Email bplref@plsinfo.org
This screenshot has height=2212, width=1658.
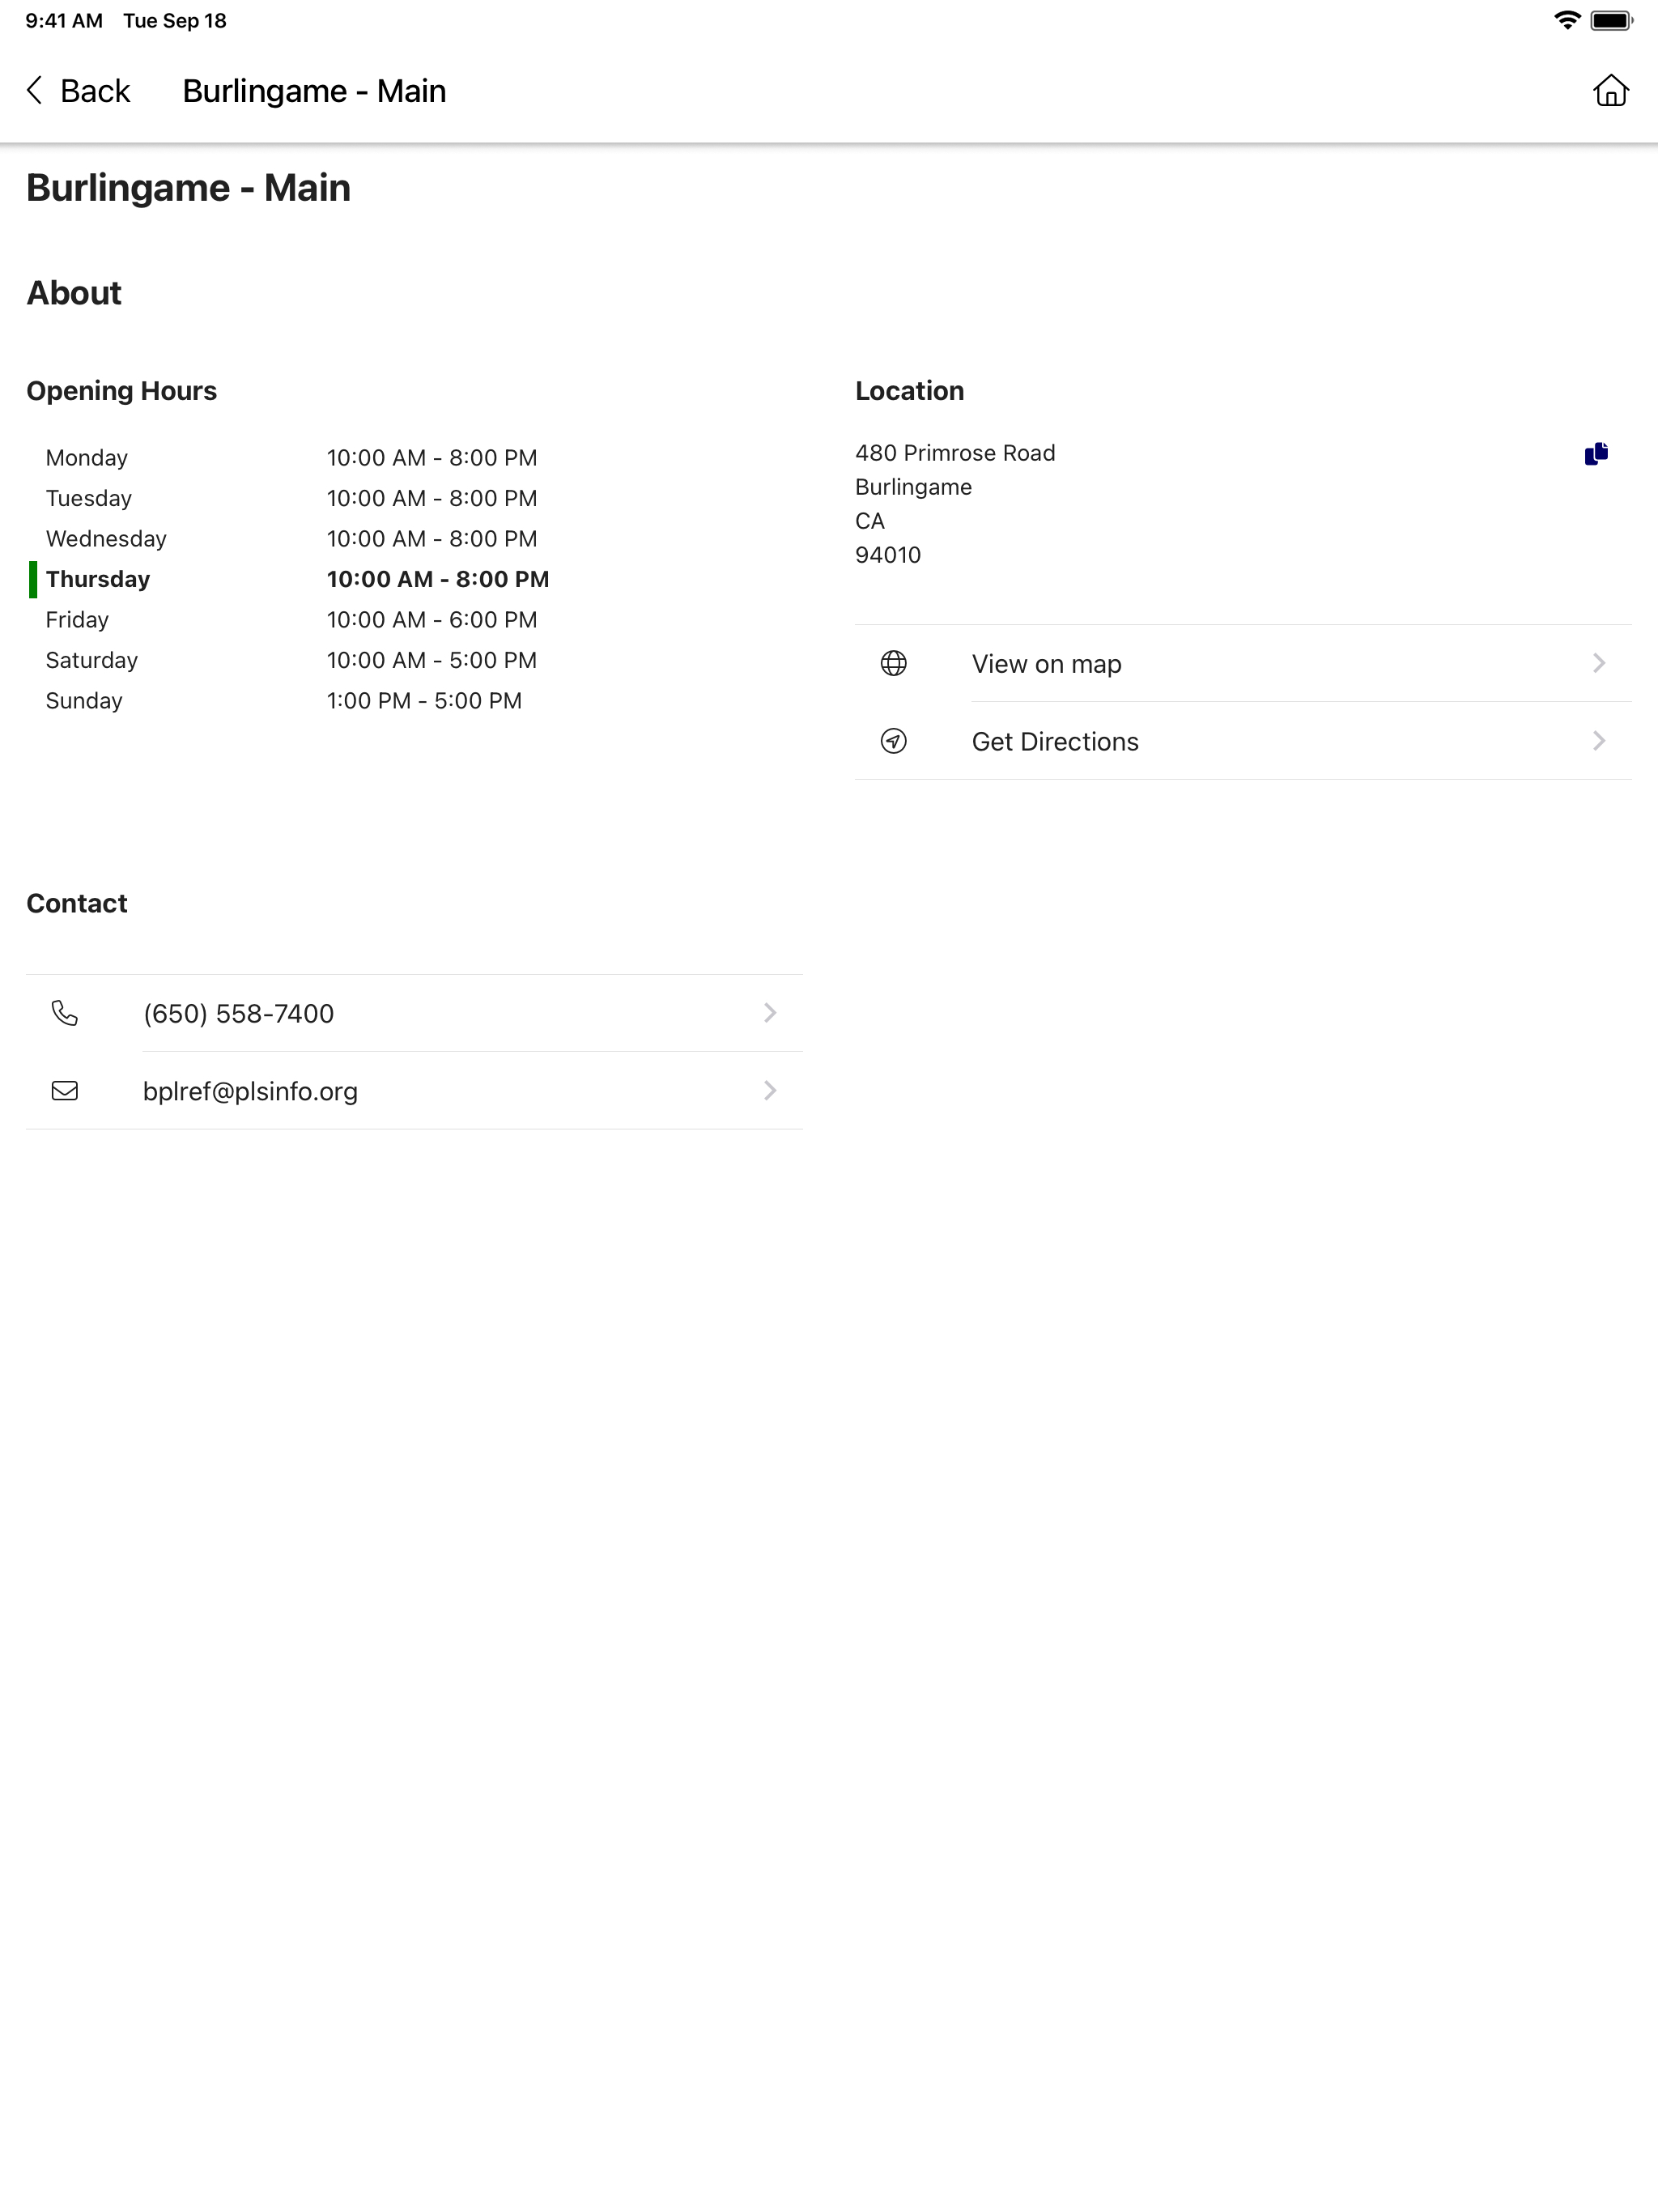[x=414, y=1091]
